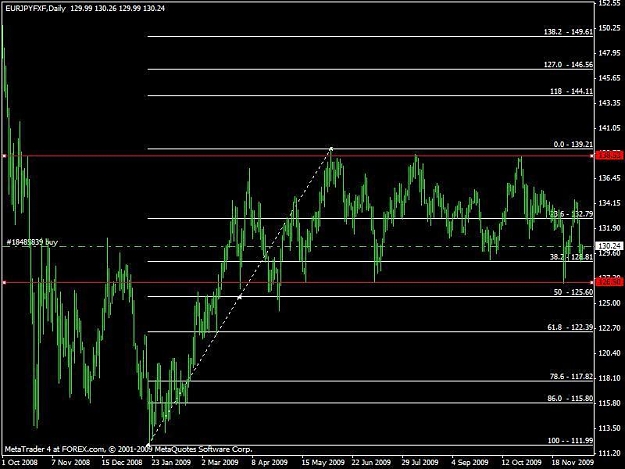
Task: Click the 23 Jan 2009 date label
Action: [x=171, y=462]
